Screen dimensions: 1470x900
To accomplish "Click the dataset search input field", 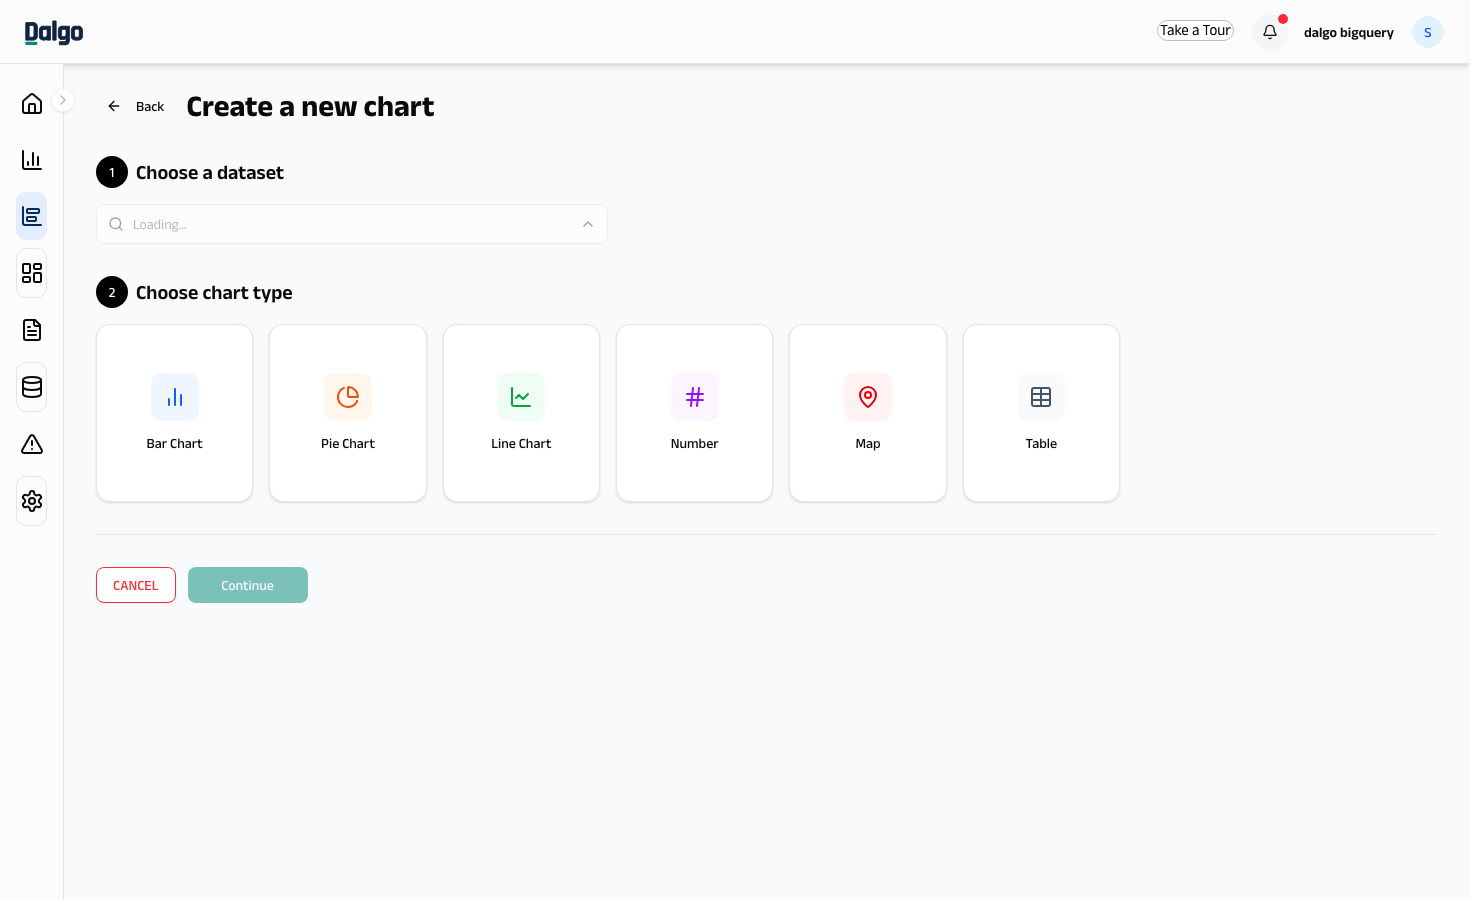I will click(x=352, y=224).
